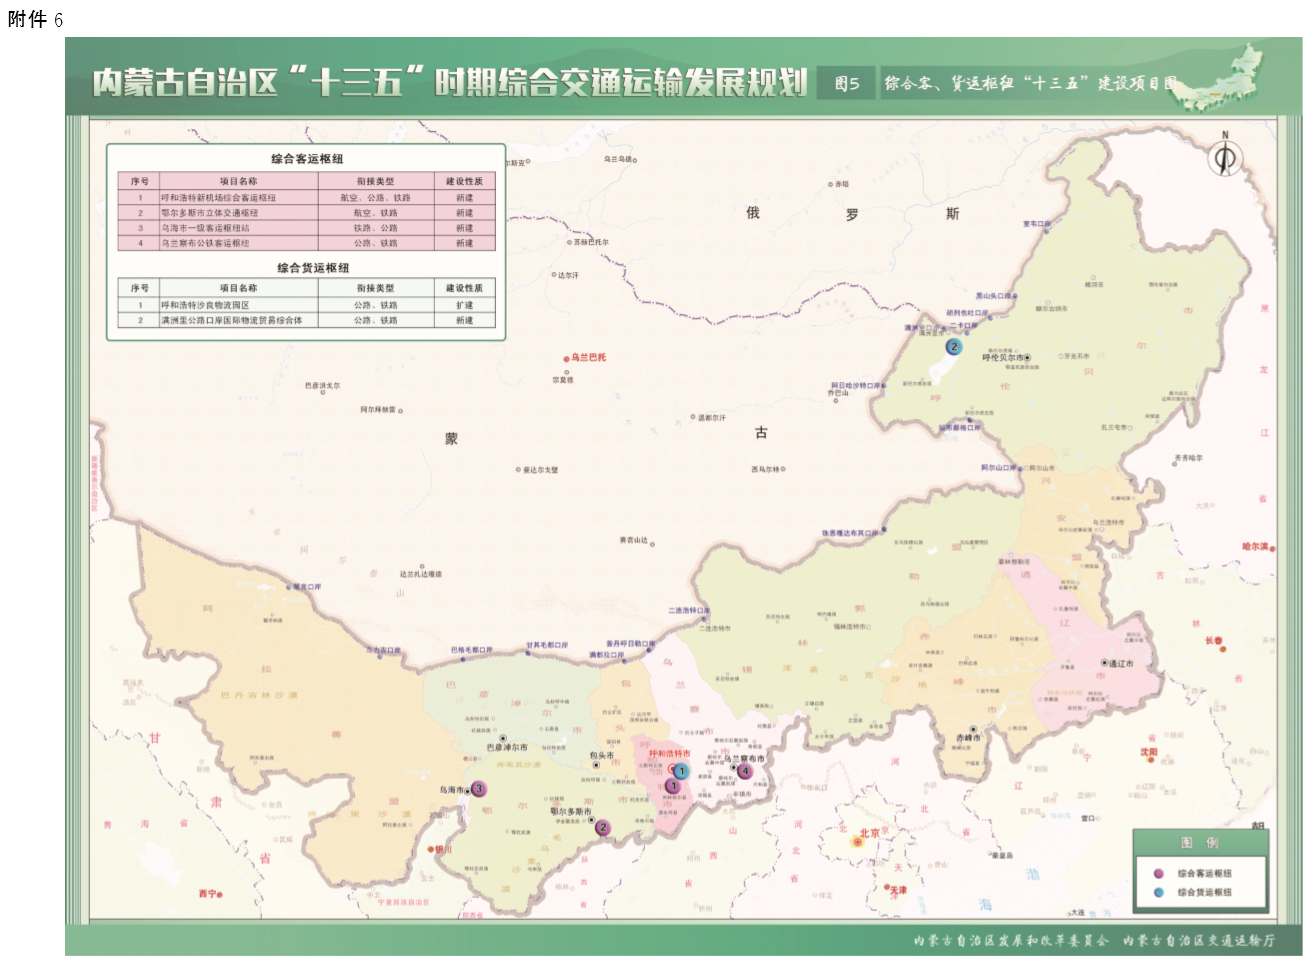Select the 呼和浩特新机场综合客运枢纽 table row
The height and width of the screenshot is (957, 1311).
[306, 198]
